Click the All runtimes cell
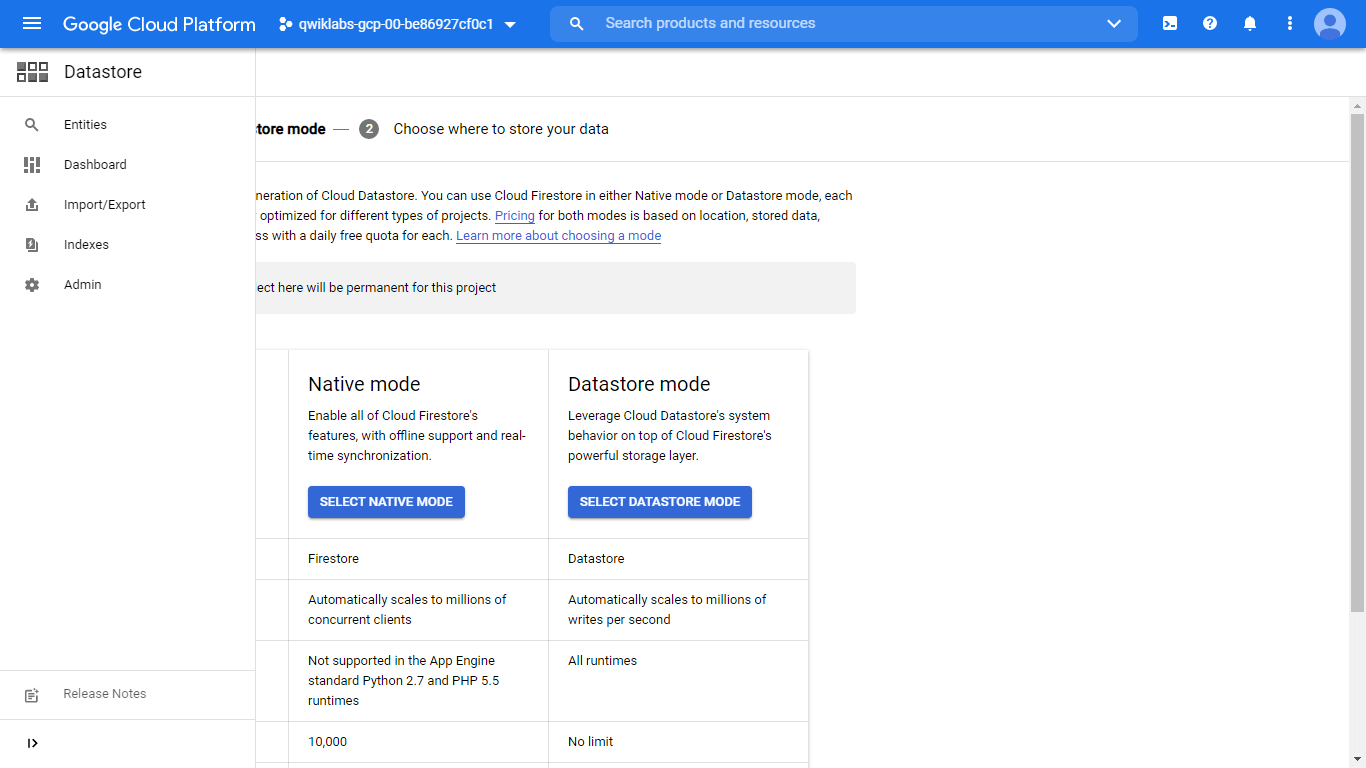The height and width of the screenshot is (768, 1366). pyautogui.click(x=678, y=681)
